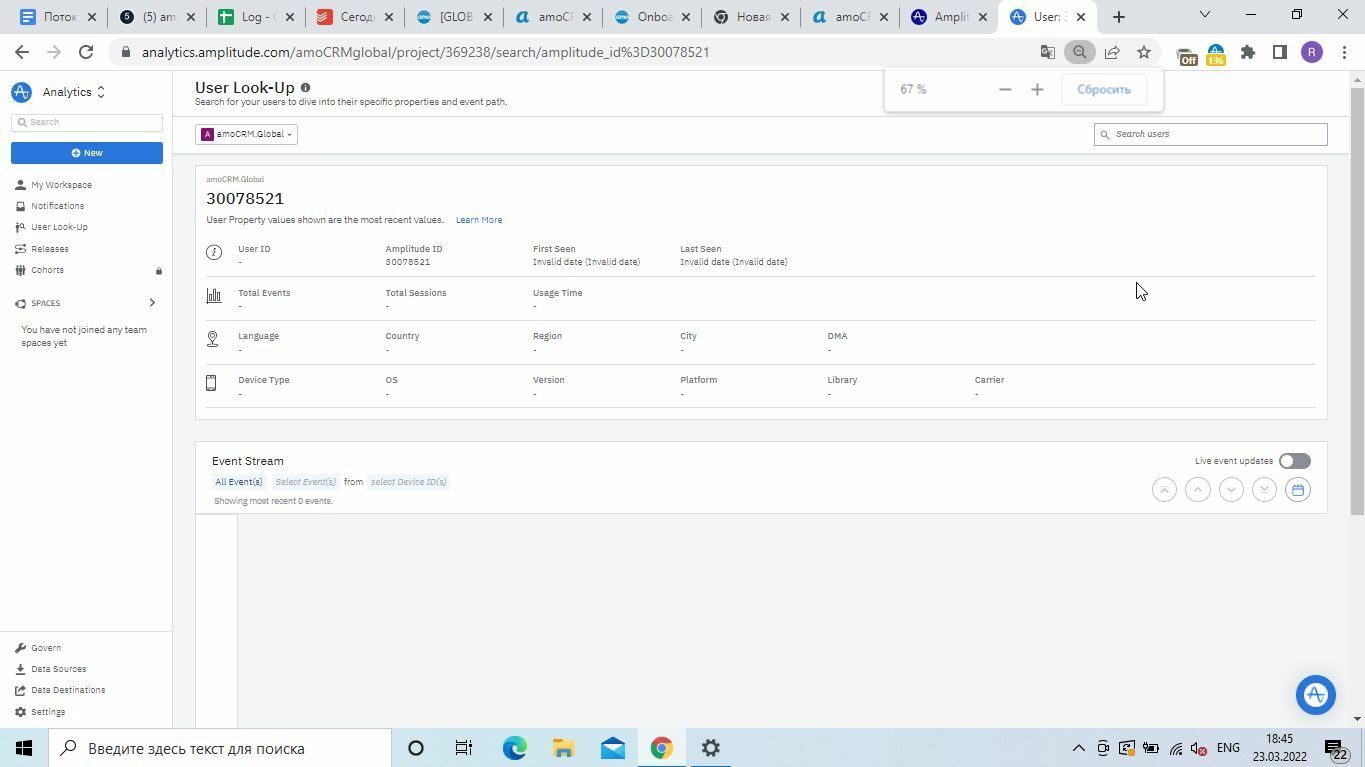Click the bar chart icon beside Total Events

coord(213,296)
